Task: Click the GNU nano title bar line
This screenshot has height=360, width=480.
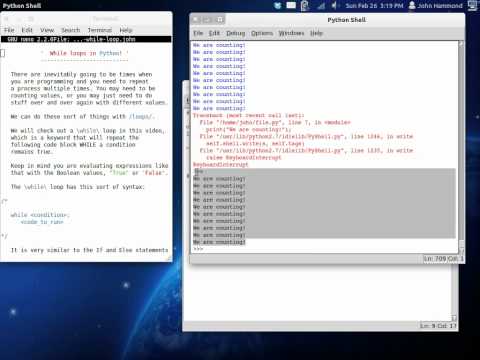Action: [x=86, y=39]
